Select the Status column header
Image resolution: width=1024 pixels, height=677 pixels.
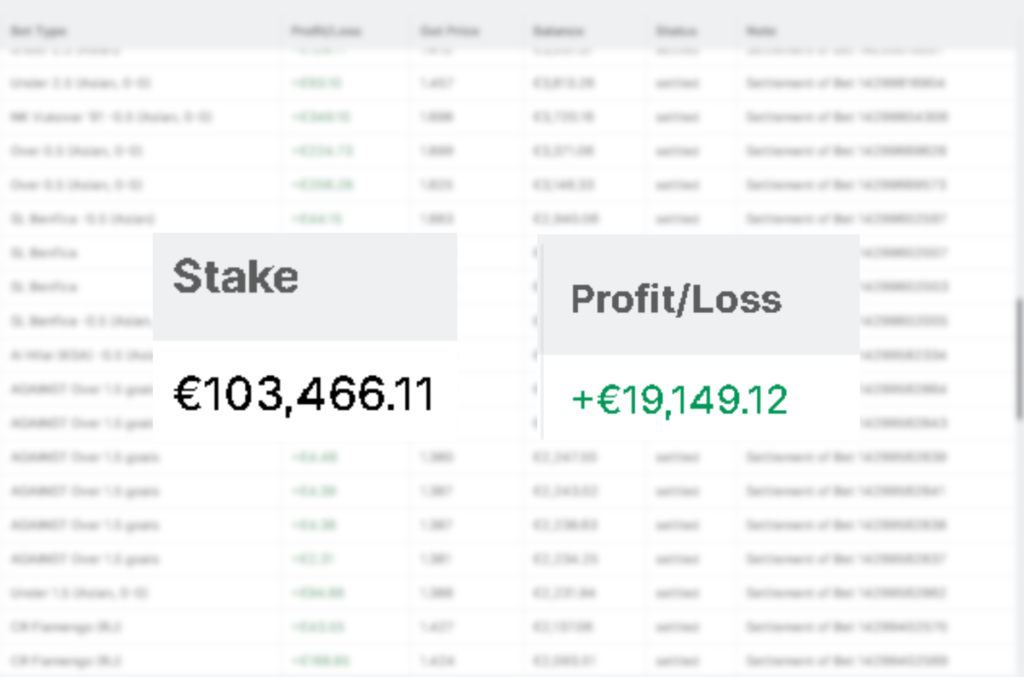677,31
